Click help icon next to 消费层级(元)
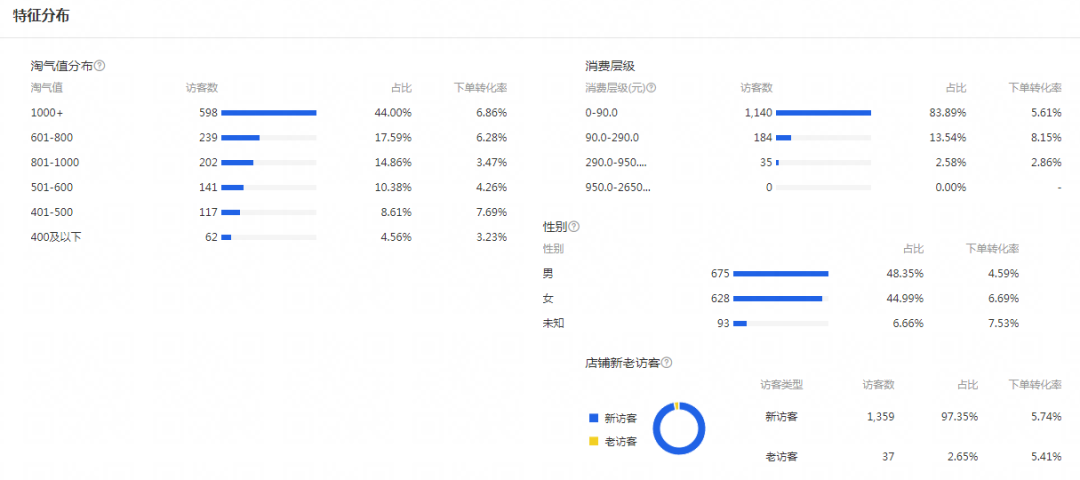Screen dimensions: 1080x480 [x=651, y=88]
